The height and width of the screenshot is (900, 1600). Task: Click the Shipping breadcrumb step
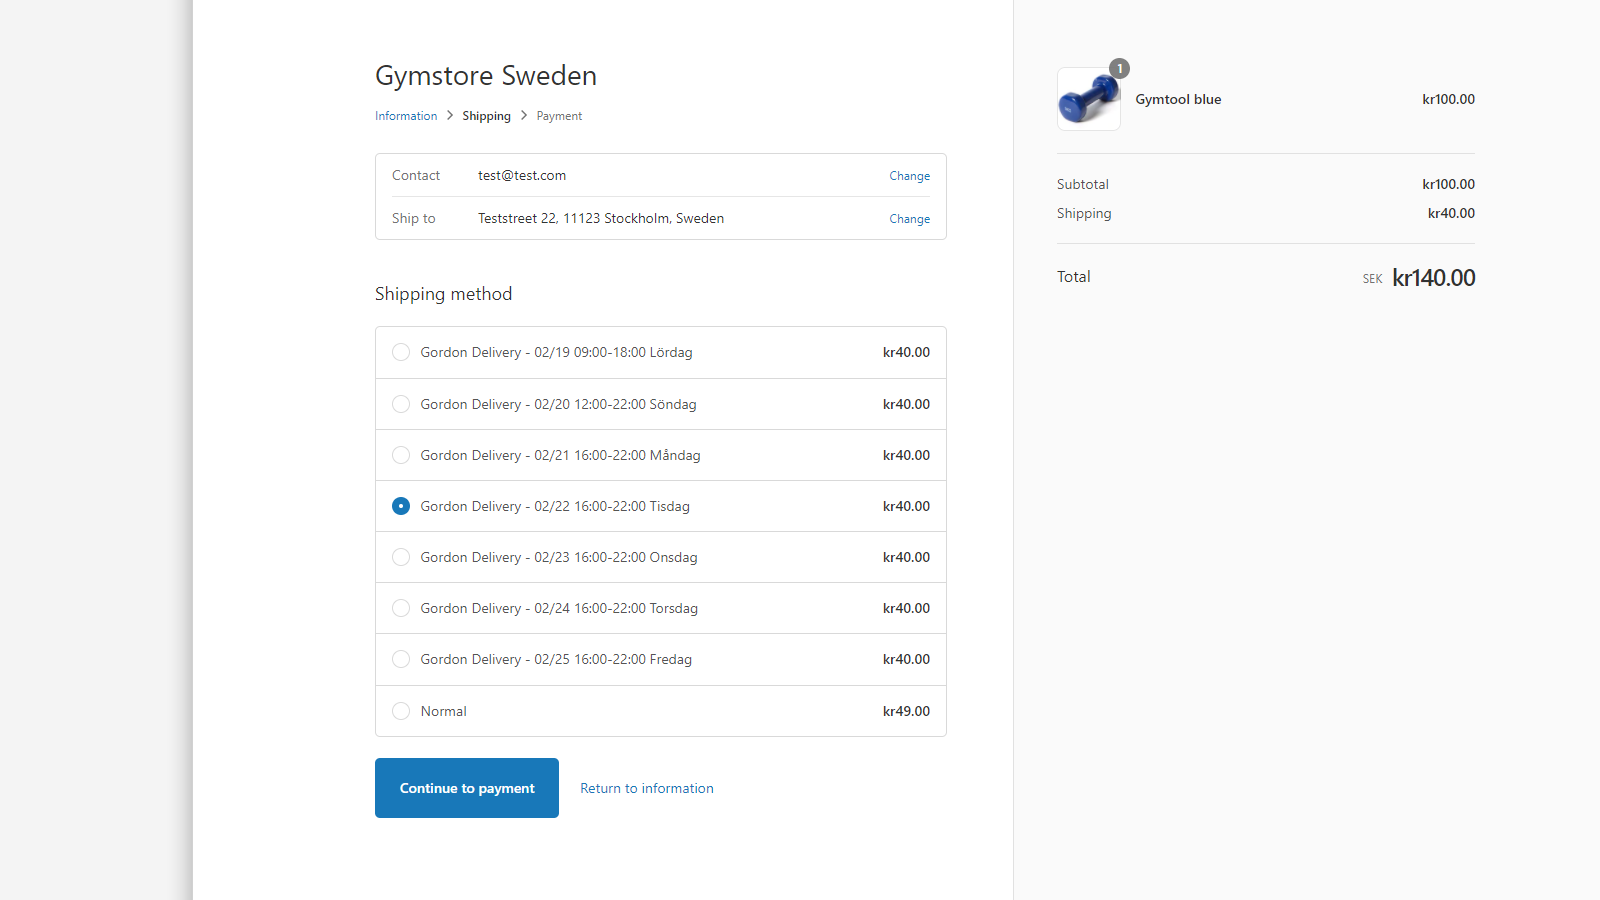point(486,116)
